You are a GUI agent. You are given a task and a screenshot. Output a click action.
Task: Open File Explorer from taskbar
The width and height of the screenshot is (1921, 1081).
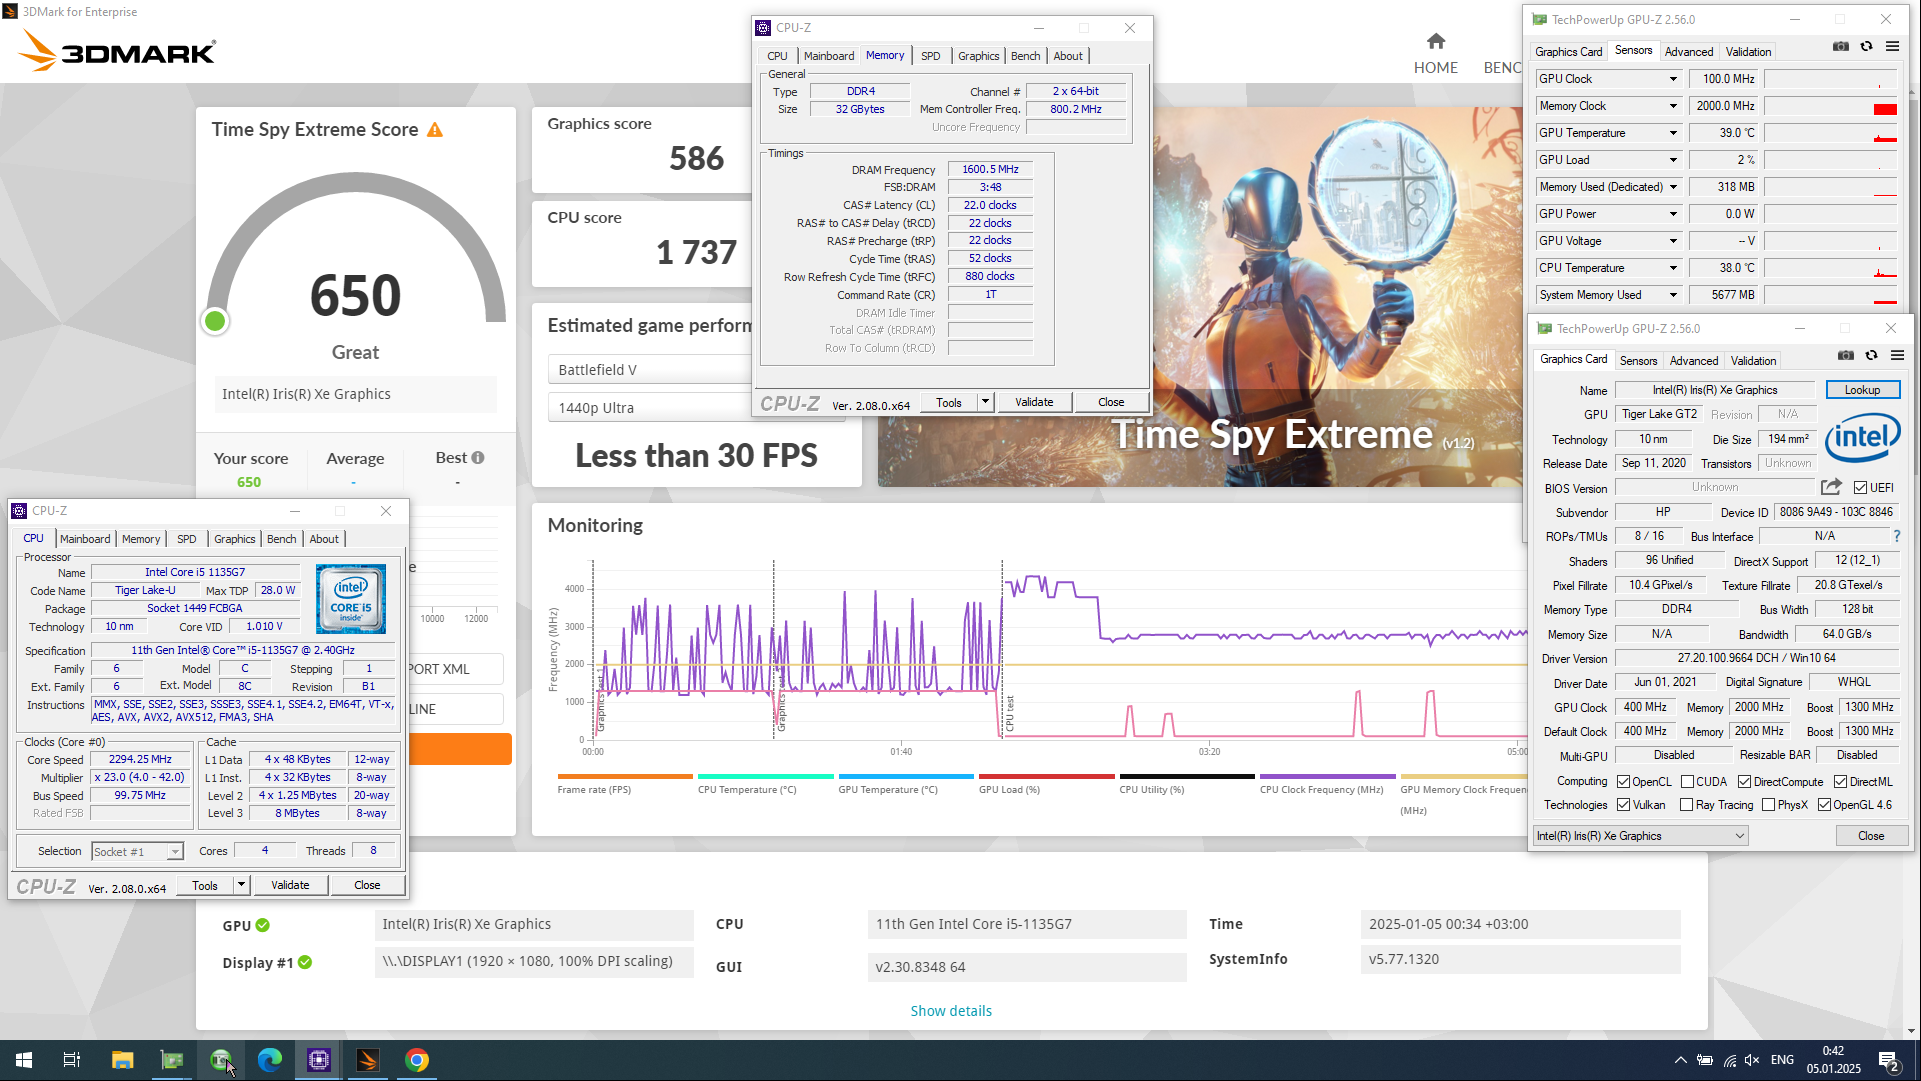coord(122,1060)
